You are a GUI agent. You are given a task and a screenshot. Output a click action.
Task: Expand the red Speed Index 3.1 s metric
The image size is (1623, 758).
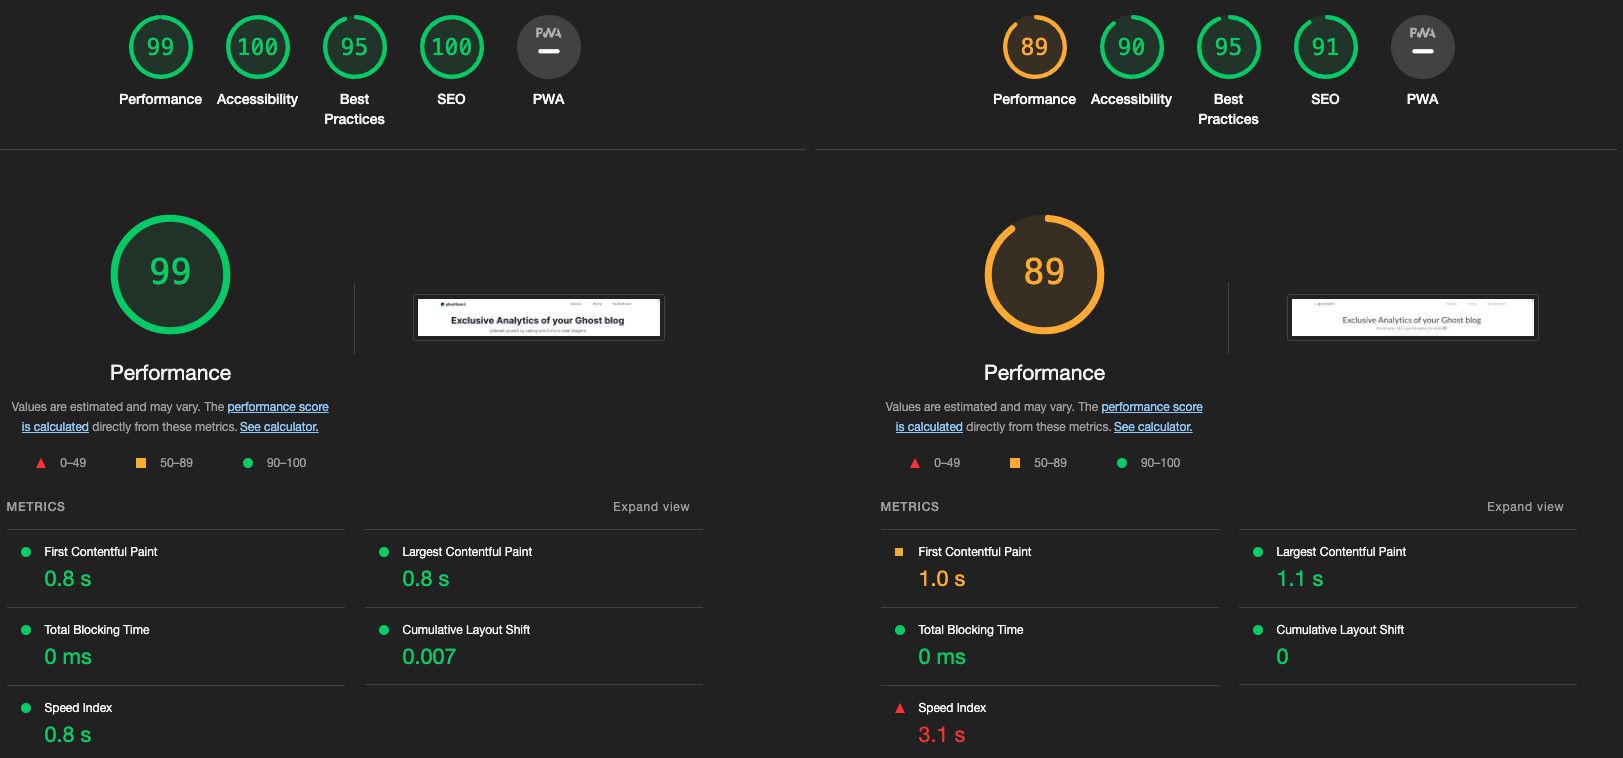tap(951, 708)
